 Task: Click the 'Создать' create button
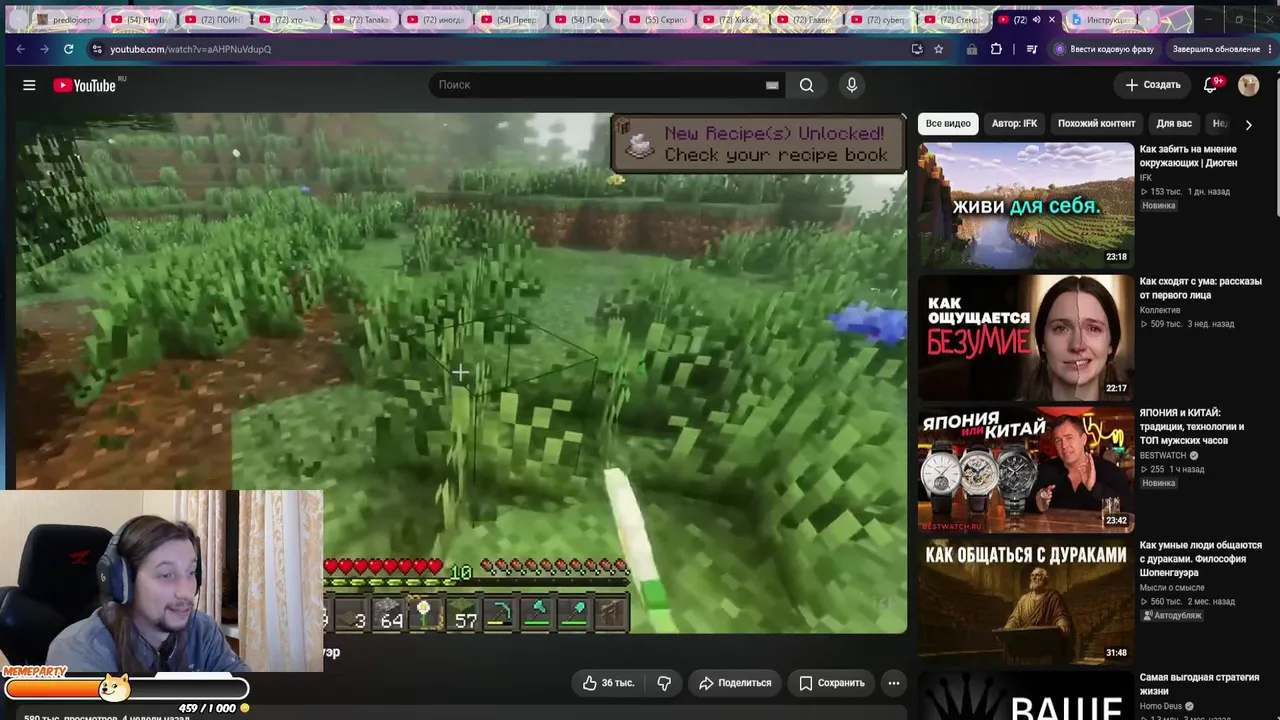pyautogui.click(x=1153, y=85)
